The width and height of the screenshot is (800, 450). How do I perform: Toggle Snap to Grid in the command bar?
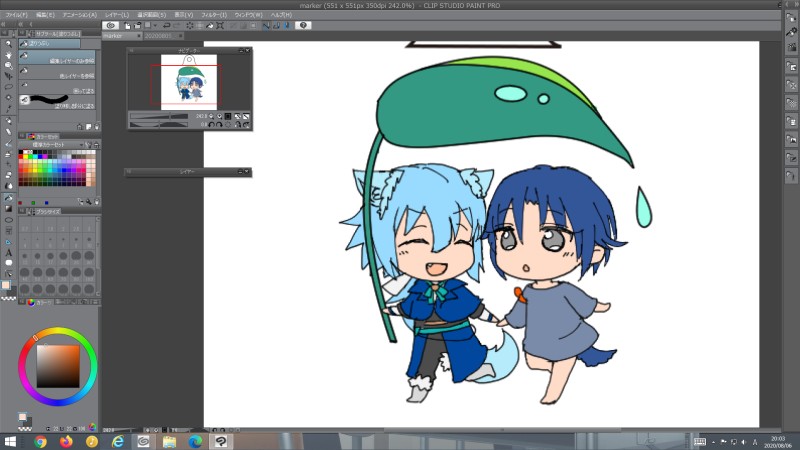pos(286,25)
